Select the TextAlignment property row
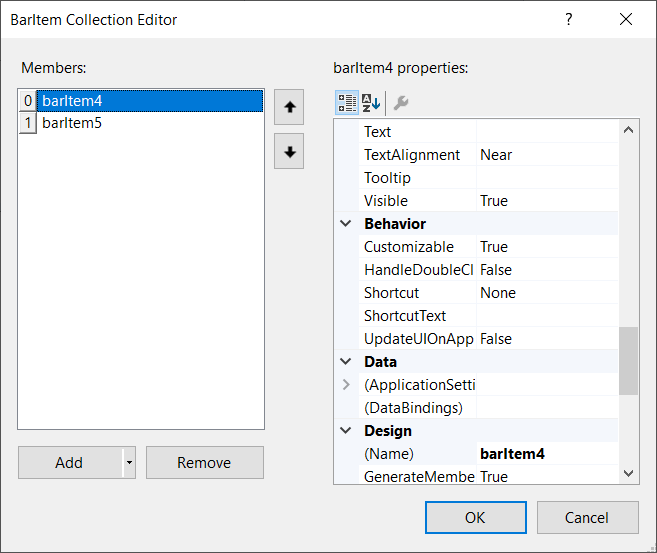This screenshot has height=553, width=657. coord(489,155)
